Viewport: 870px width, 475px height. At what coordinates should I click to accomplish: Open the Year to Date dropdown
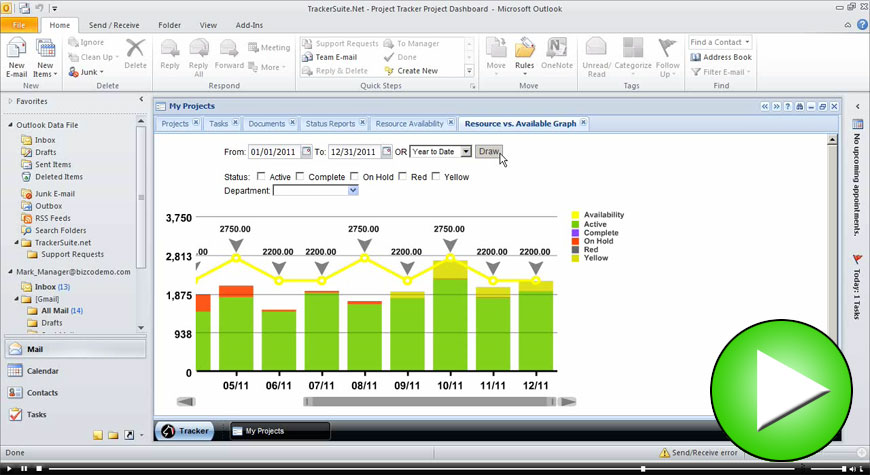441,151
